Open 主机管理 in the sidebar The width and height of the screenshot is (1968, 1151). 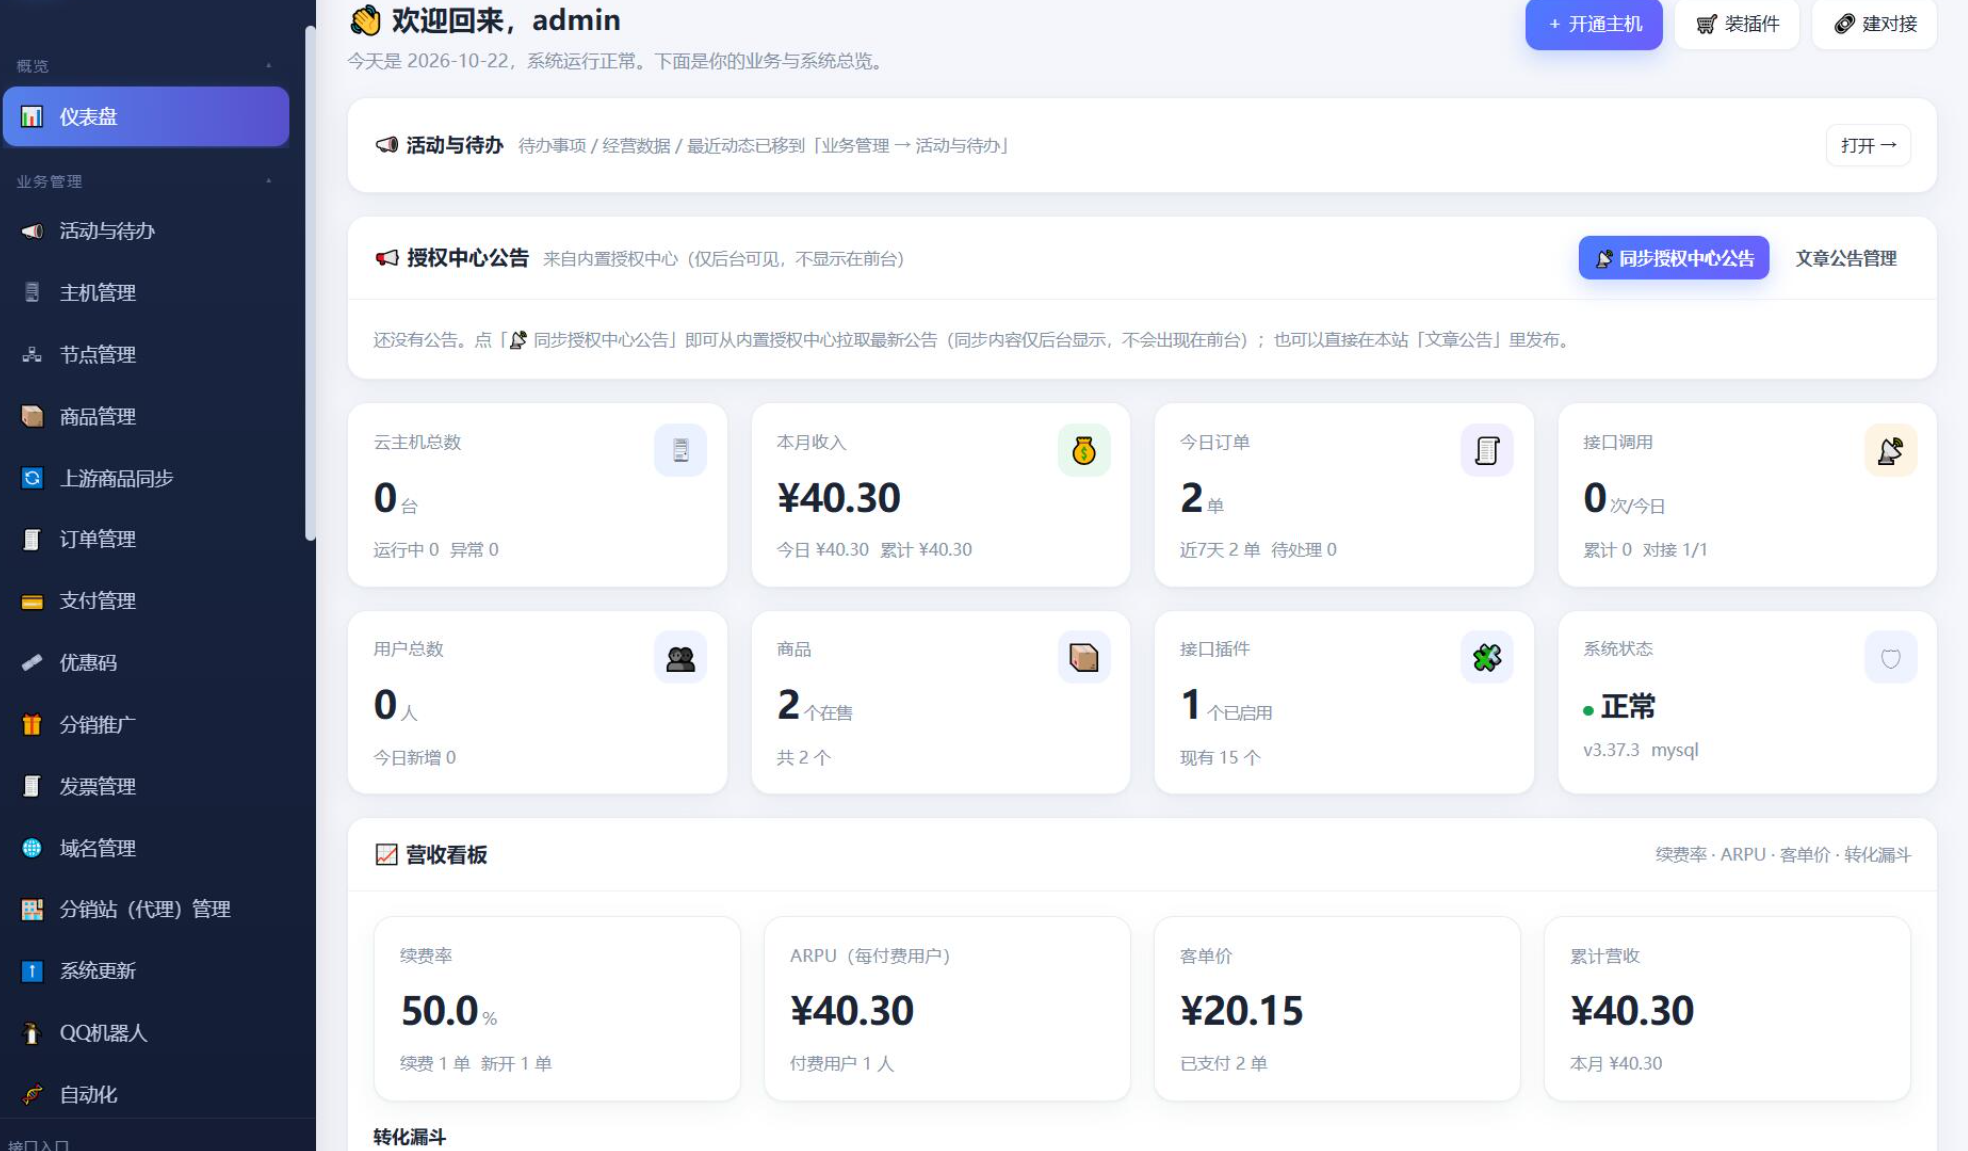pyautogui.click(x=146, y=293)
